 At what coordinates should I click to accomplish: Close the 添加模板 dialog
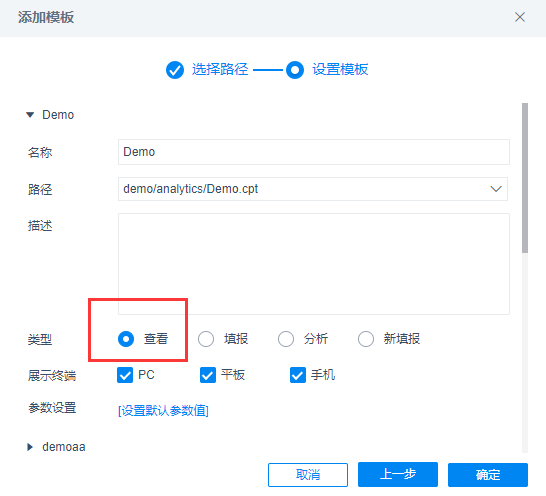tap(520, 17)
